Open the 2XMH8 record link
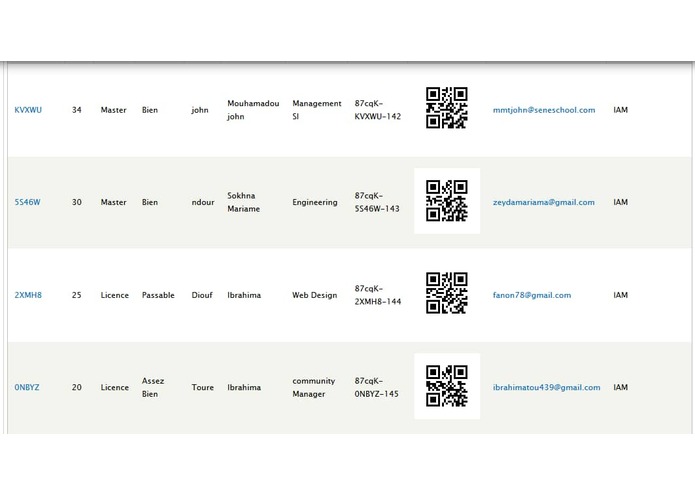The height and width of the screenshot is (494, 695). pyautogui.click(x=28, y=295)
